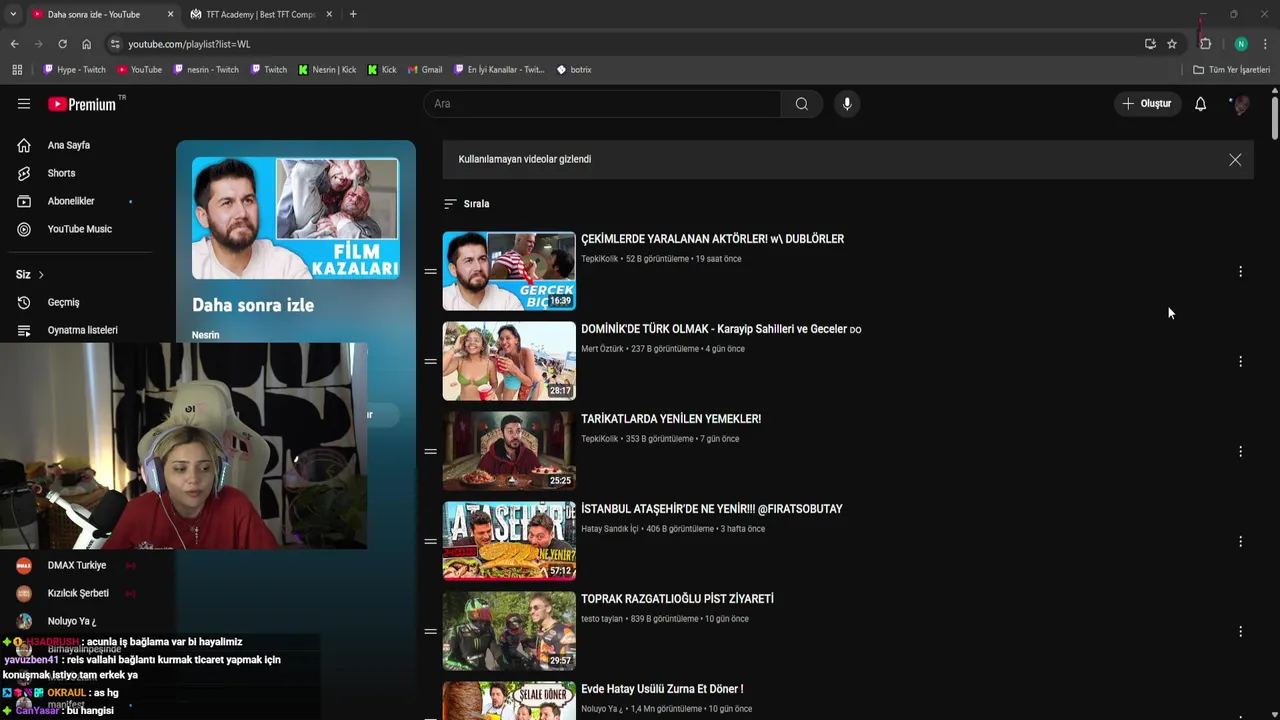Click drag handle of DOMİNİK'DE TÜRK OLMAK row
The width and height of the screenshot is (1280, 720).
pyautogui.click(x=431, y=362)
